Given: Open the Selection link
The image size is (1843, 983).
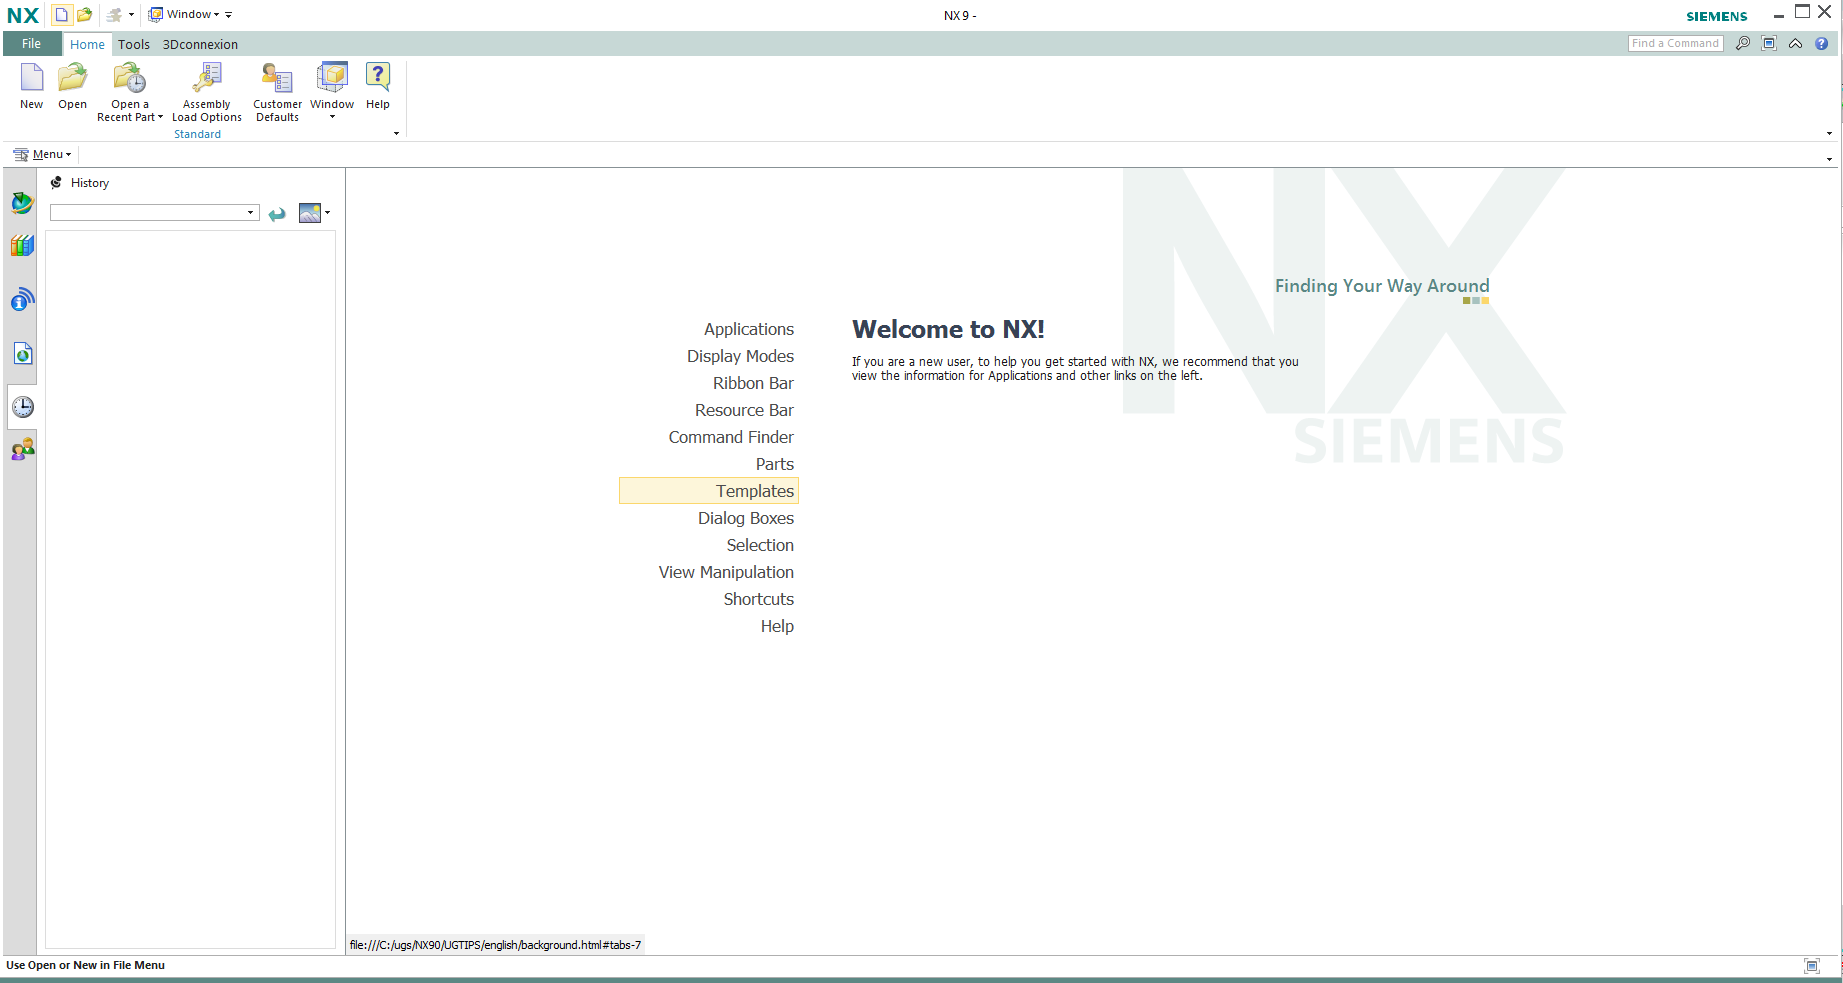Looking at the screenshot, I should (x=760, y=545).
